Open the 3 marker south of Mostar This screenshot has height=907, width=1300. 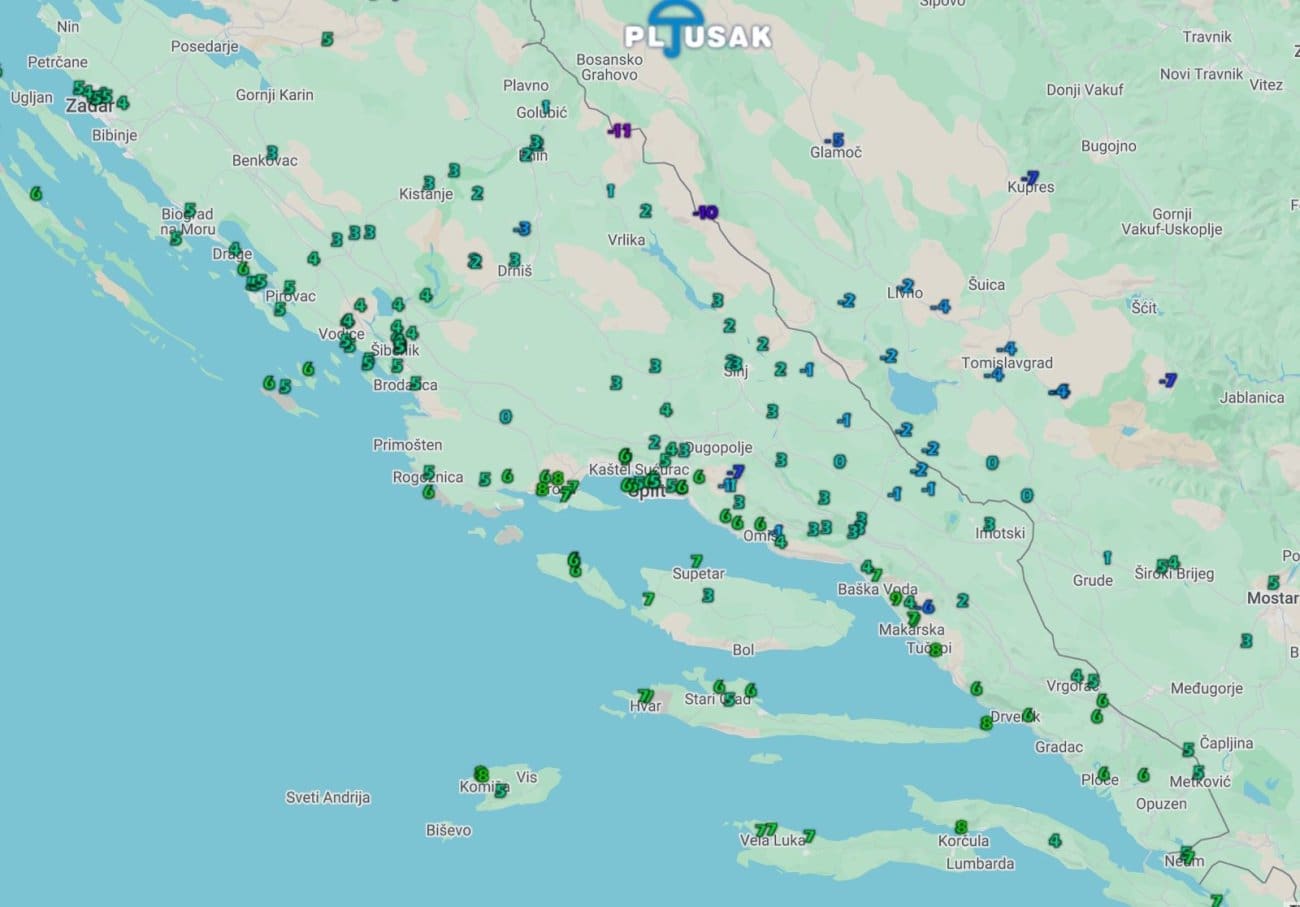[x=1246, y=640]
